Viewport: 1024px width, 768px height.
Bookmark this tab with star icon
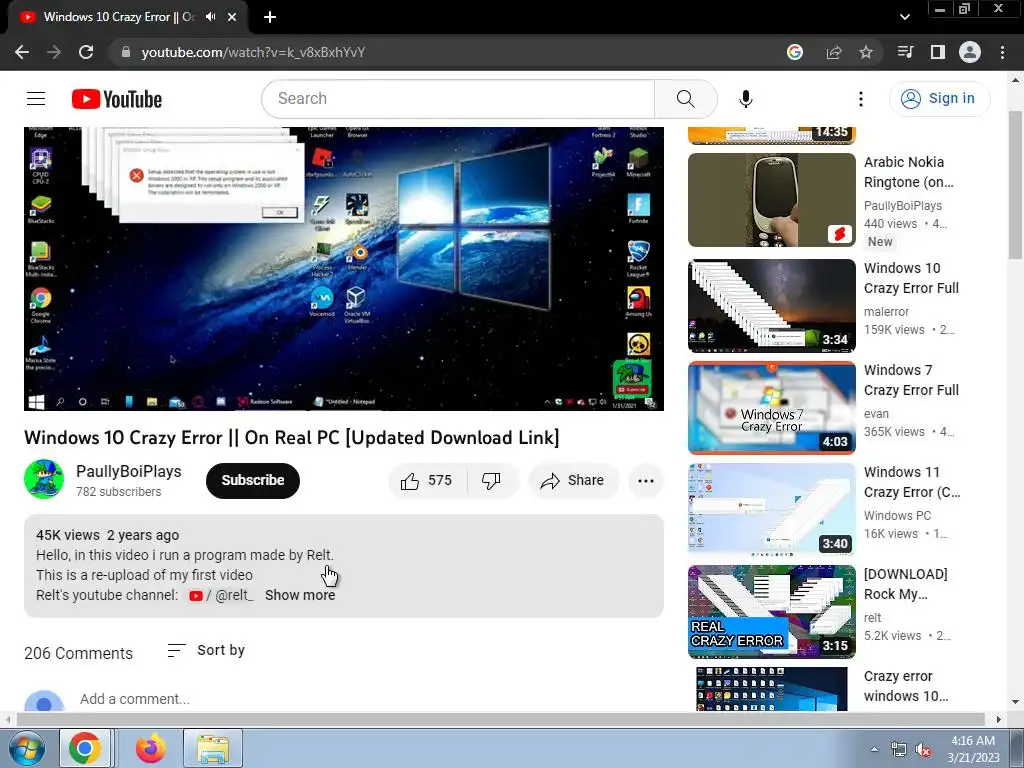866,52
